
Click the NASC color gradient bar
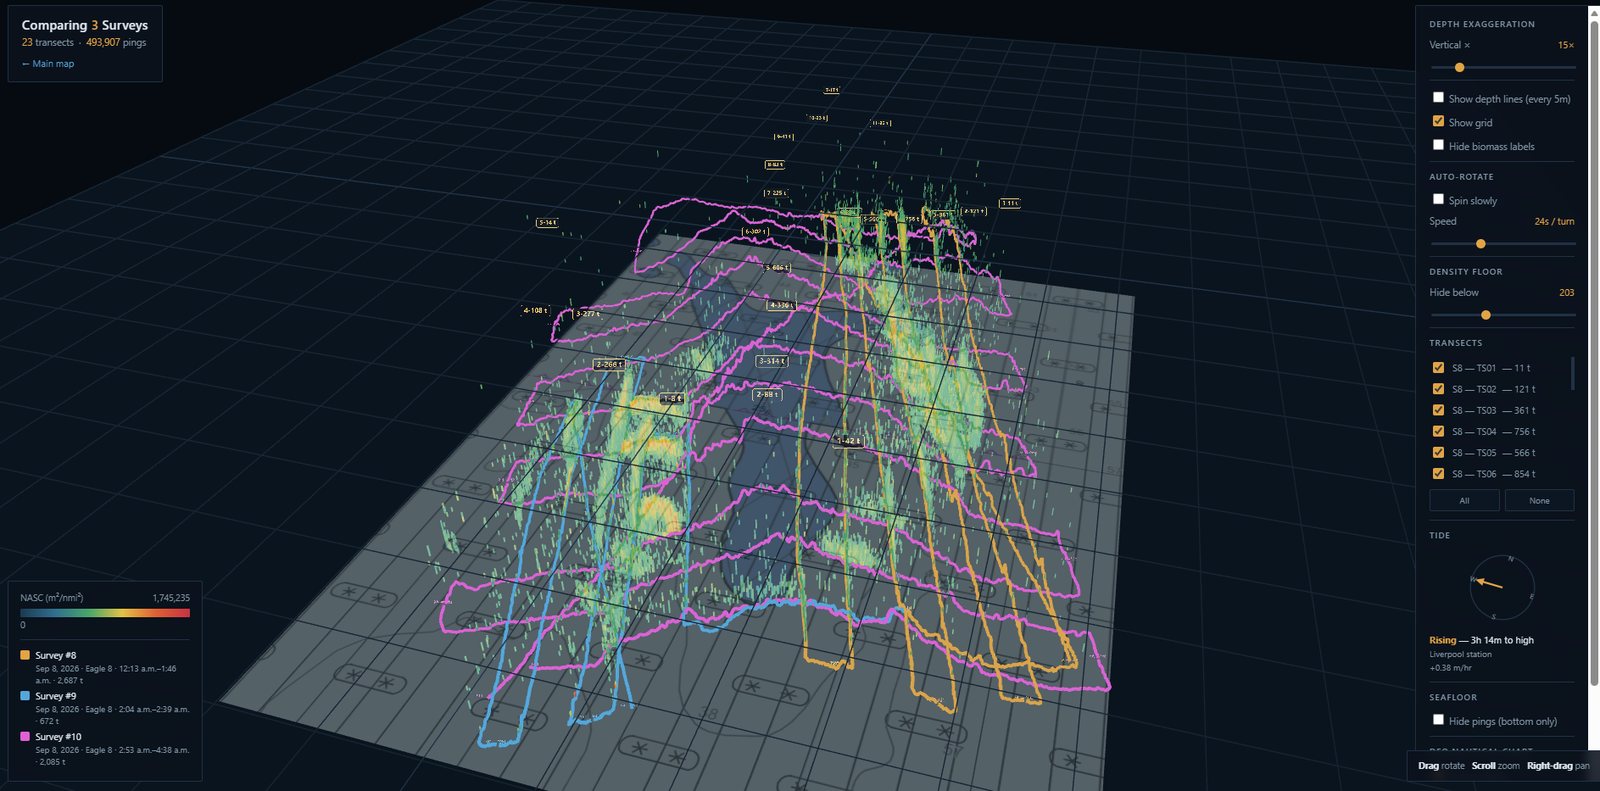105,613
